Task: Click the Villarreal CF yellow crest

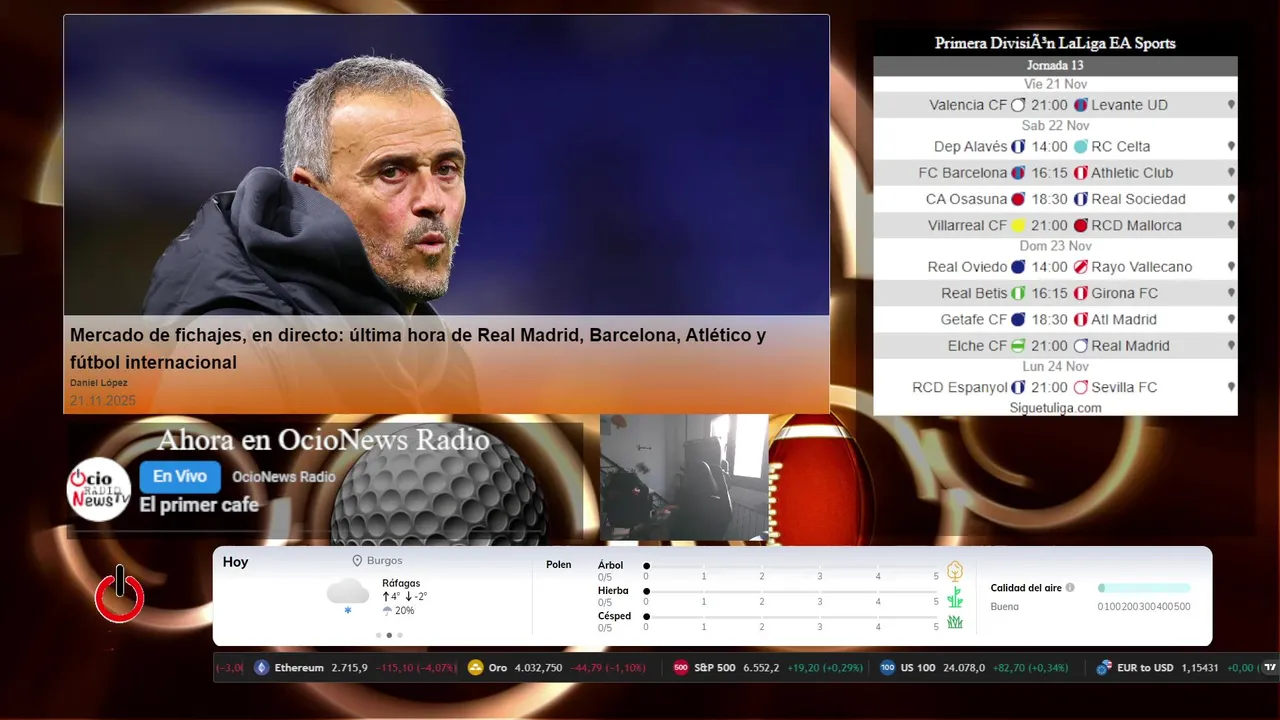Action: (1018, 226)
